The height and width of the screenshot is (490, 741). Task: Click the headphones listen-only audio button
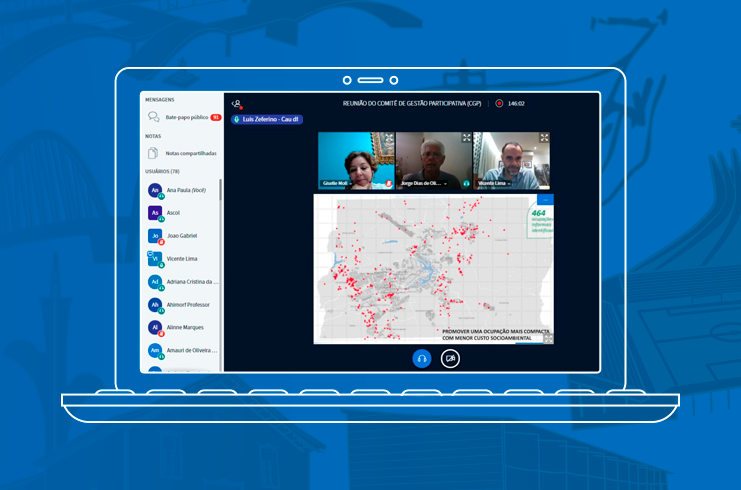click(422, 358)
